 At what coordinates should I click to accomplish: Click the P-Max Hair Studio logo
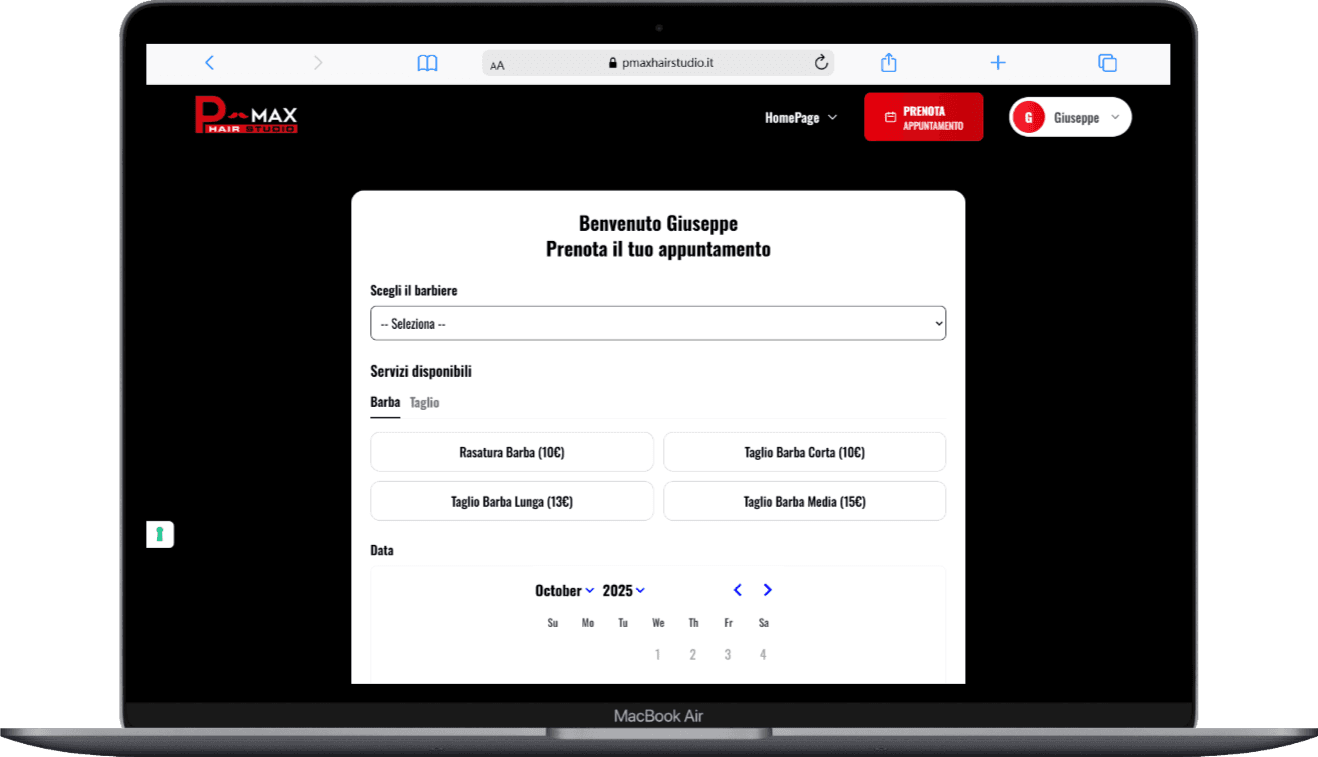[x=246, y=116]
